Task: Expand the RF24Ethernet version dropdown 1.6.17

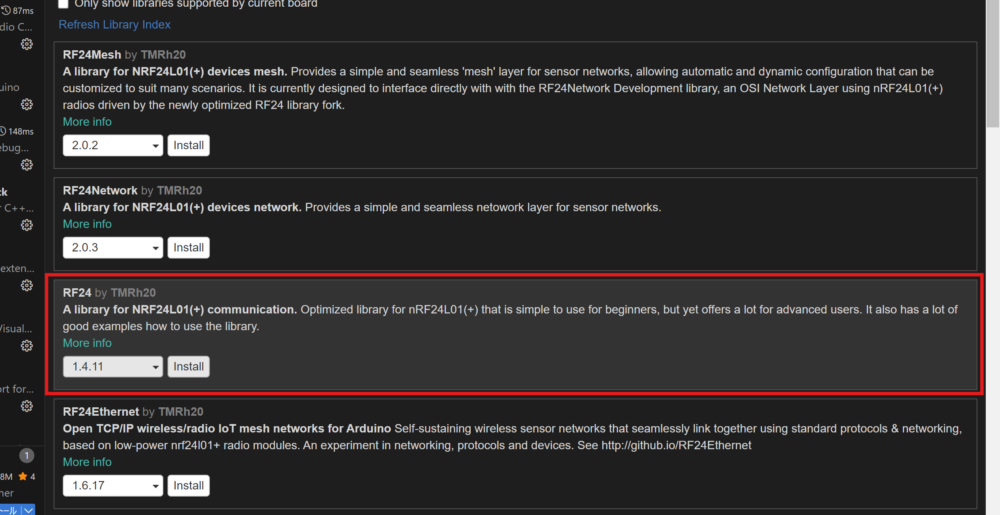Action: pyautogui.click(x=112, y=486)
